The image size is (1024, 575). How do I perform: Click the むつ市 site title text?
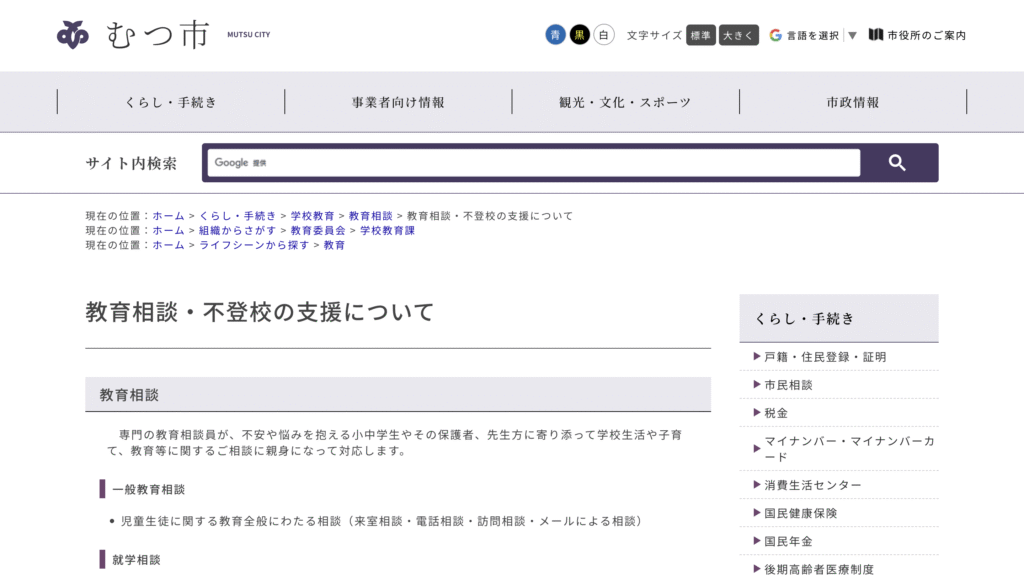point(157,35)
